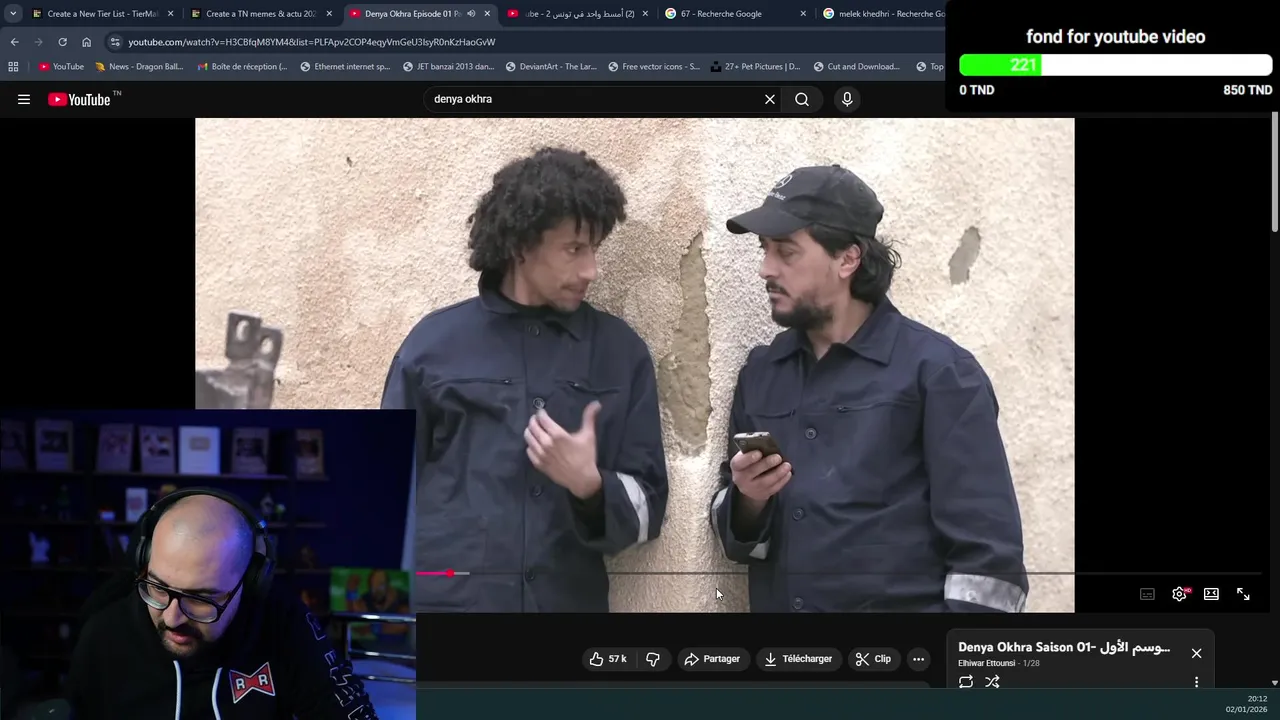Viewport: 1280px width, 720px height.
Task: Start voice search with the microphone icon
Action: 847,99
